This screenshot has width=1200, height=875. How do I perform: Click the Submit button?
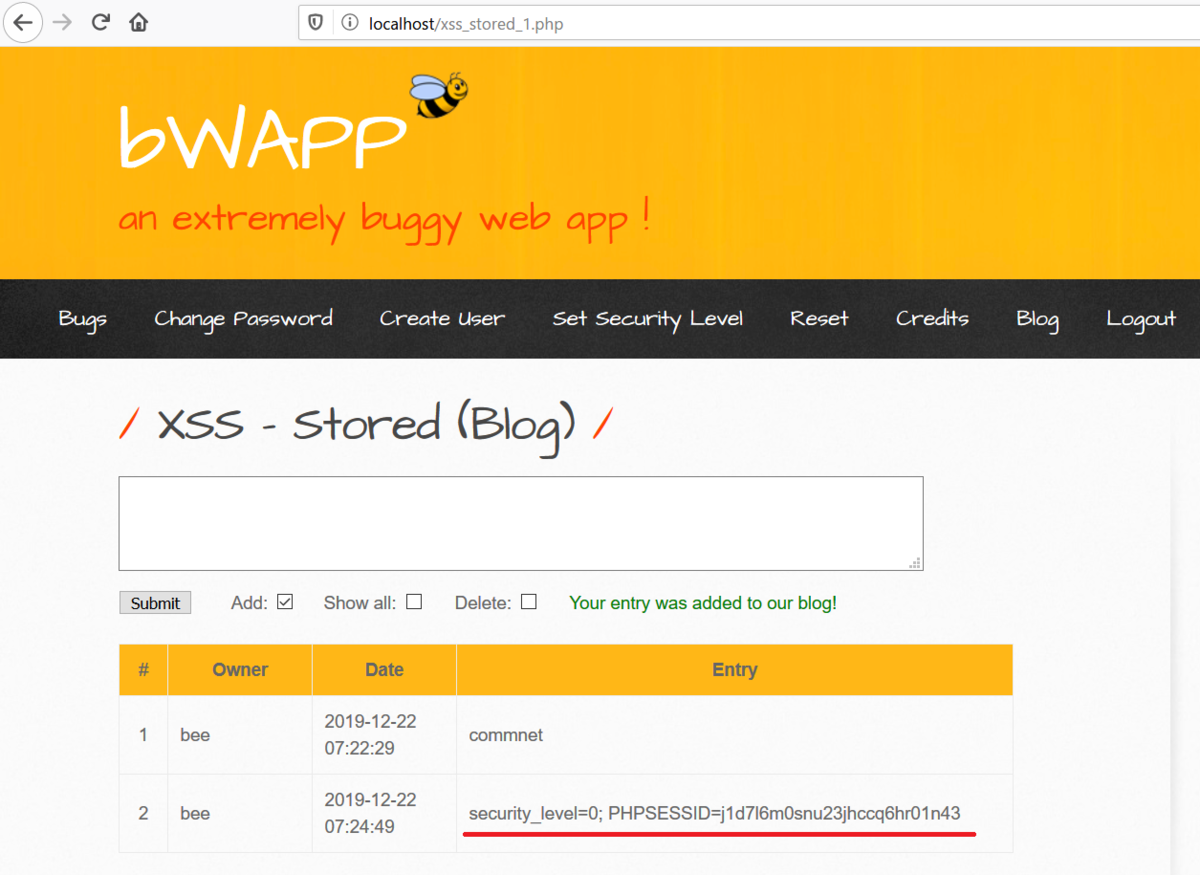[x=155, y=603]
